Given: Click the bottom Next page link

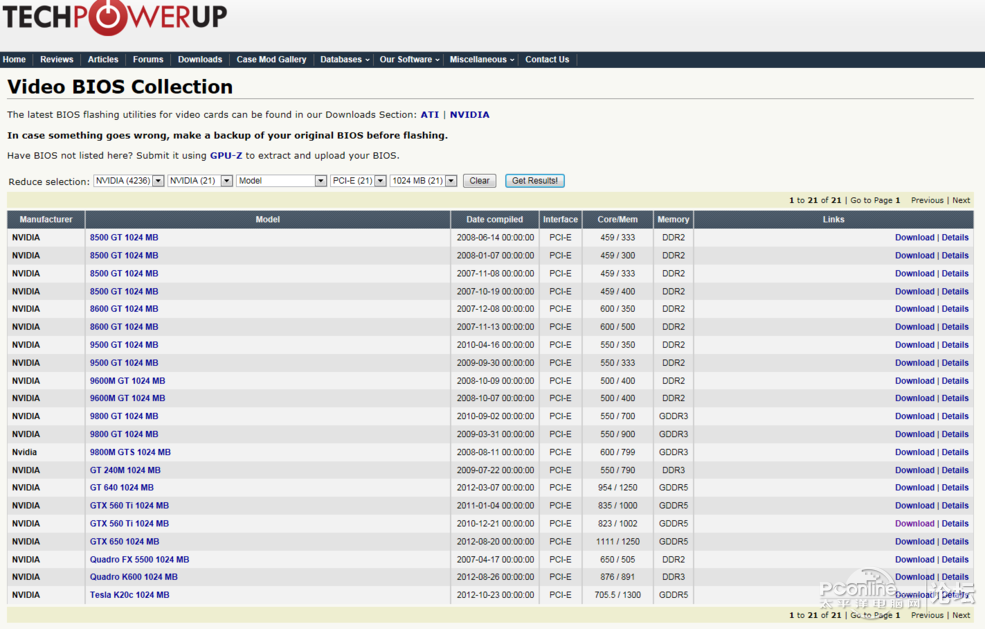Looking at the screenshot, I should coord(961,615).
